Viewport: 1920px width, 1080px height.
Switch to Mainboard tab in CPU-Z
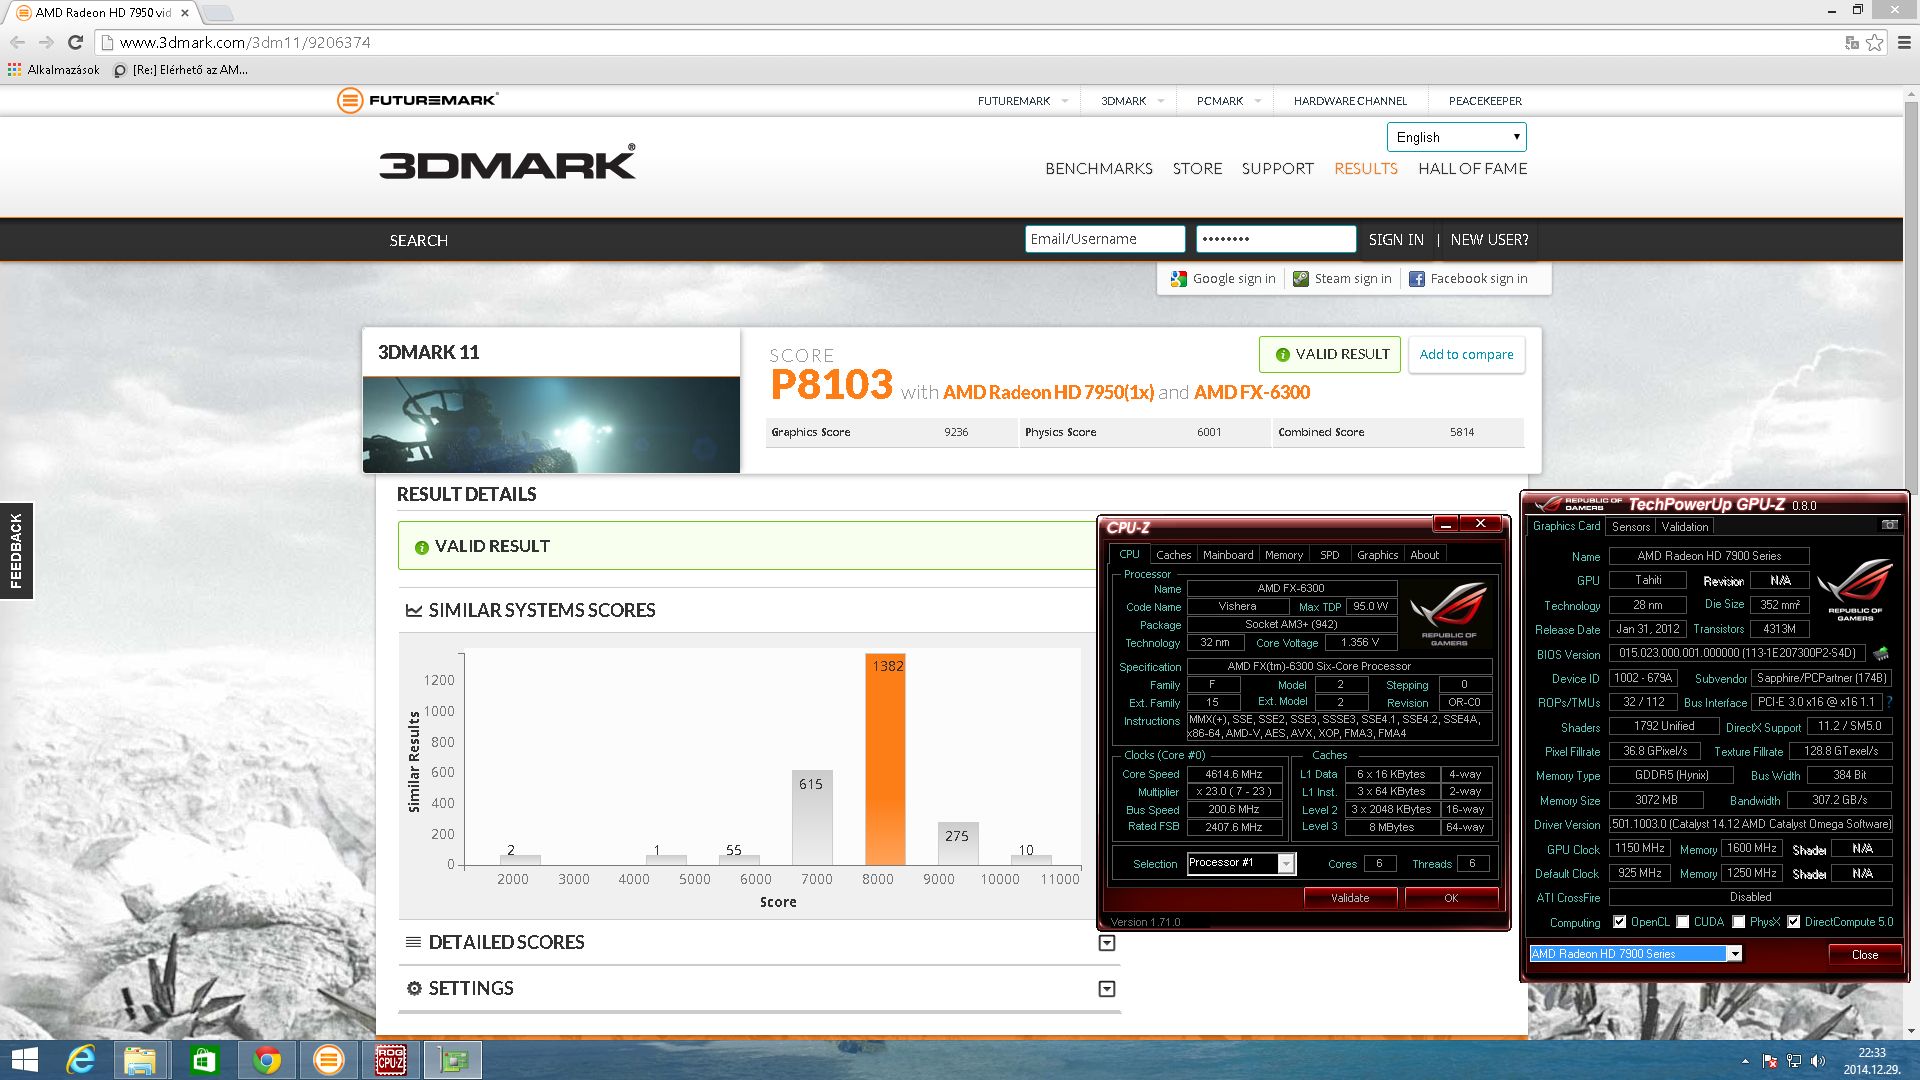coord(1228,555)
